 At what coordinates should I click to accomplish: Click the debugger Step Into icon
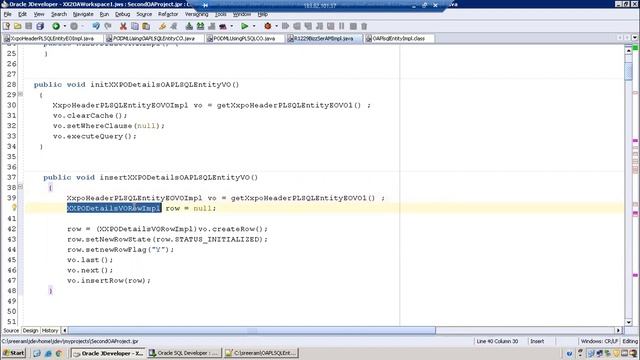[x=308, y=26]
